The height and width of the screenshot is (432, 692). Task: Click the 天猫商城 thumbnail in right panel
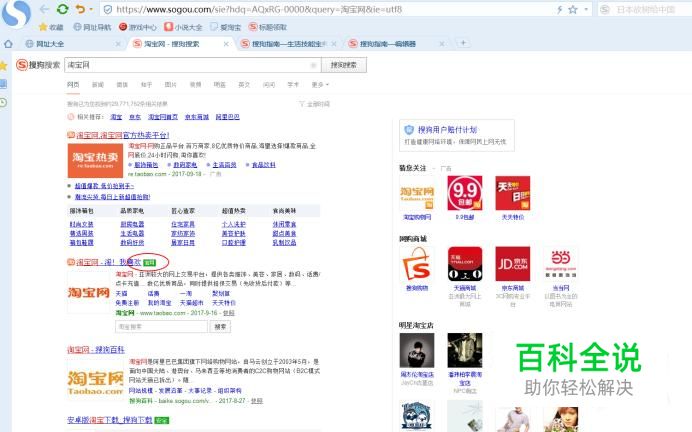click(465, 264)
